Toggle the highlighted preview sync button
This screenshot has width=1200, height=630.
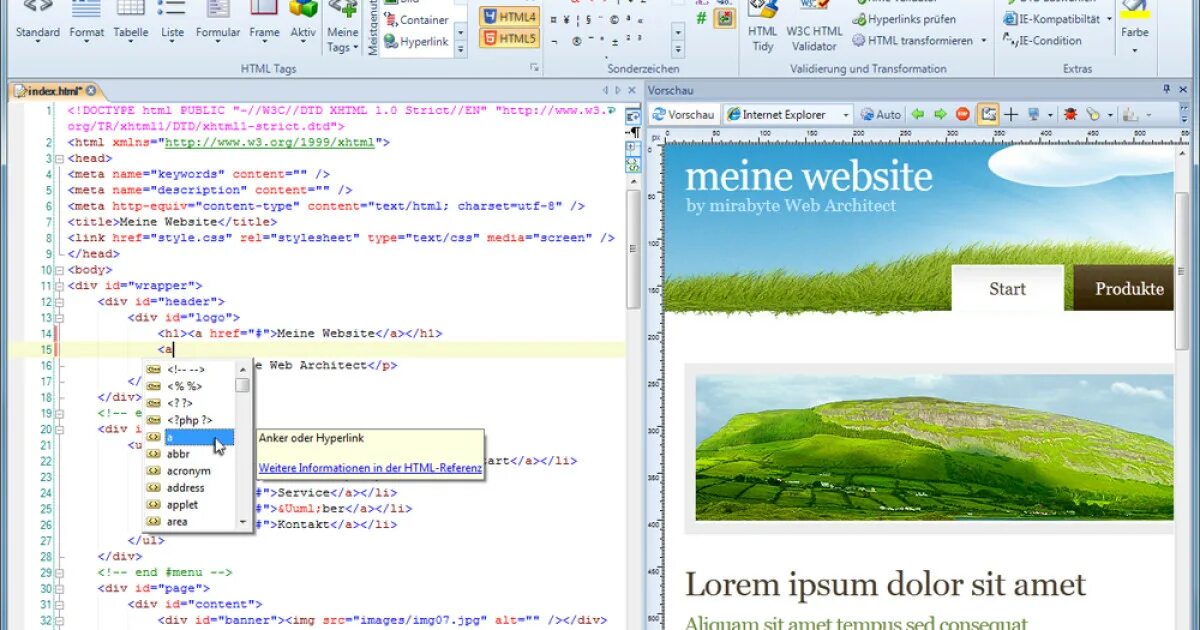[x=988, y=115]
